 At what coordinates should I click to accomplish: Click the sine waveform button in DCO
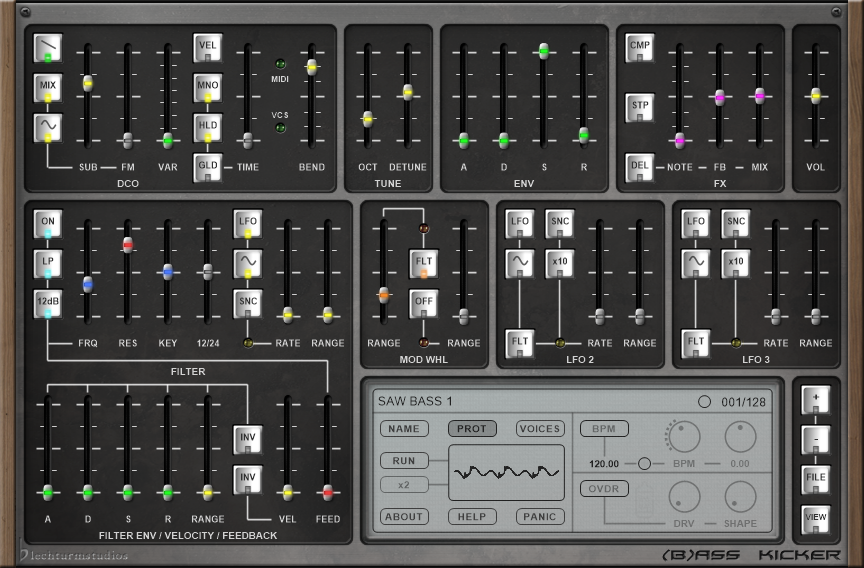pos(47,128)
